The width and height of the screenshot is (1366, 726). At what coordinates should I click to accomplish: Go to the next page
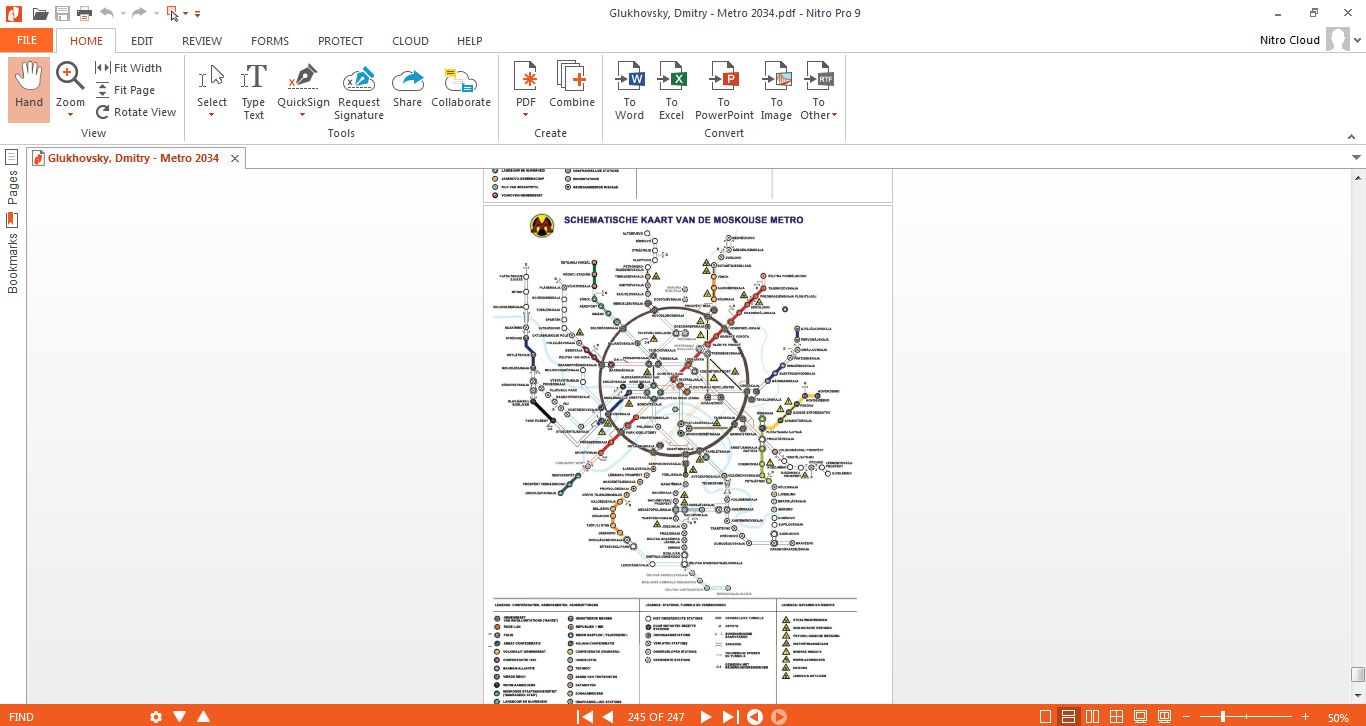(x=705, y=717)
